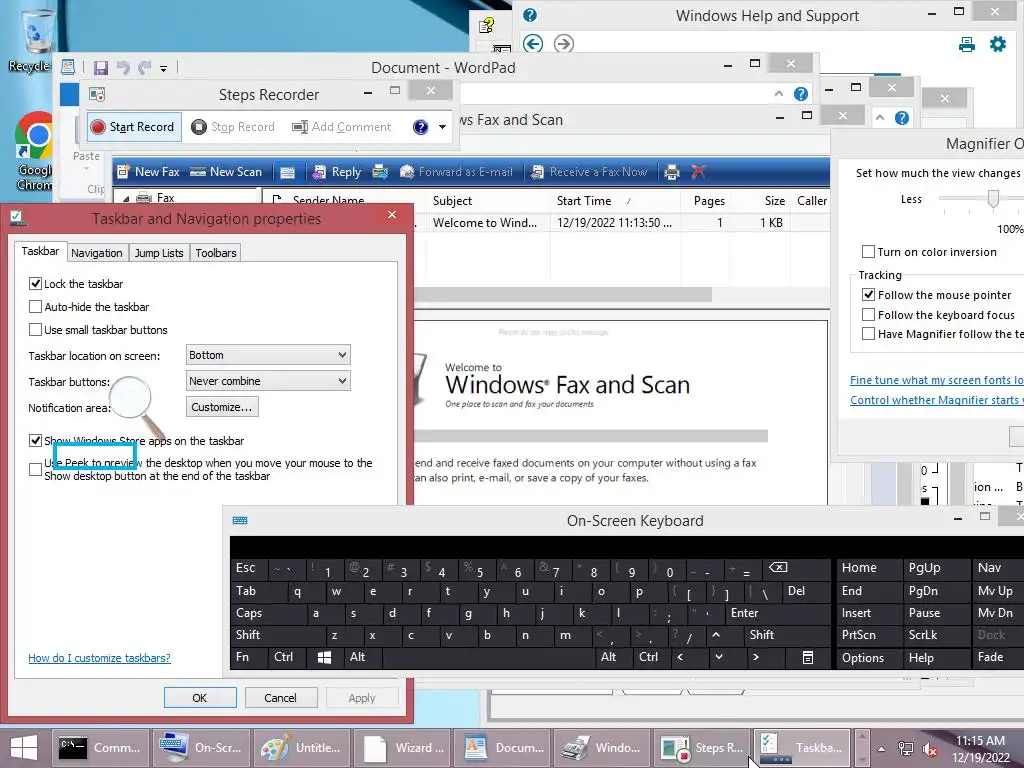
Task: Click New Fax in Fax and Scan toolbar
Action: (148, 172)
